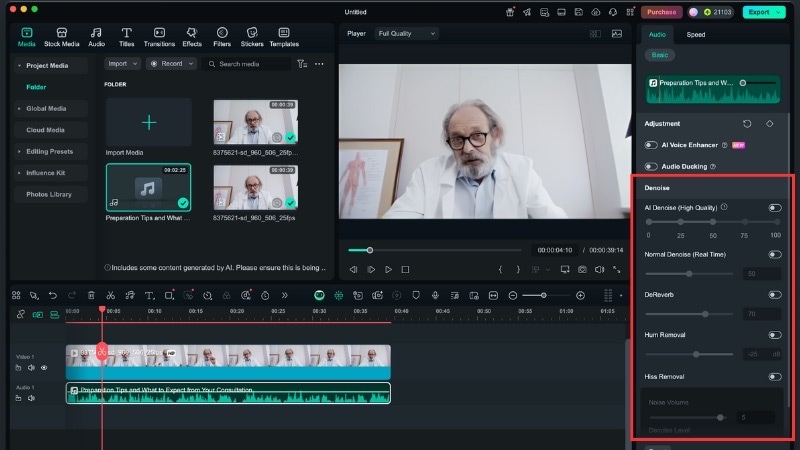800x450 pixels.
Task: Open the media filter sort icon
Action: click(x=302, y=64)
